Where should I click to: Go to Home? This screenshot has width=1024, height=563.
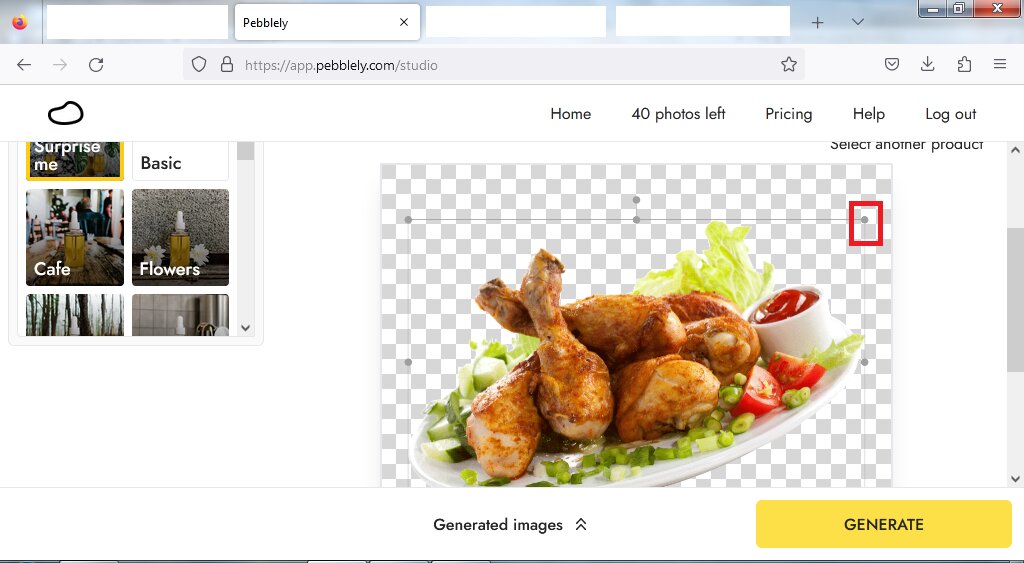point(571,114)
